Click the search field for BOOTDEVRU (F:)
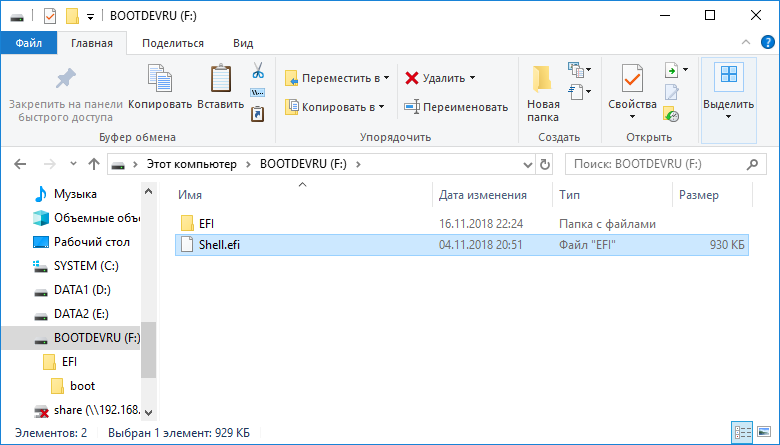The height and width of the screenshot is (445, 780). (x=665, y=163)
